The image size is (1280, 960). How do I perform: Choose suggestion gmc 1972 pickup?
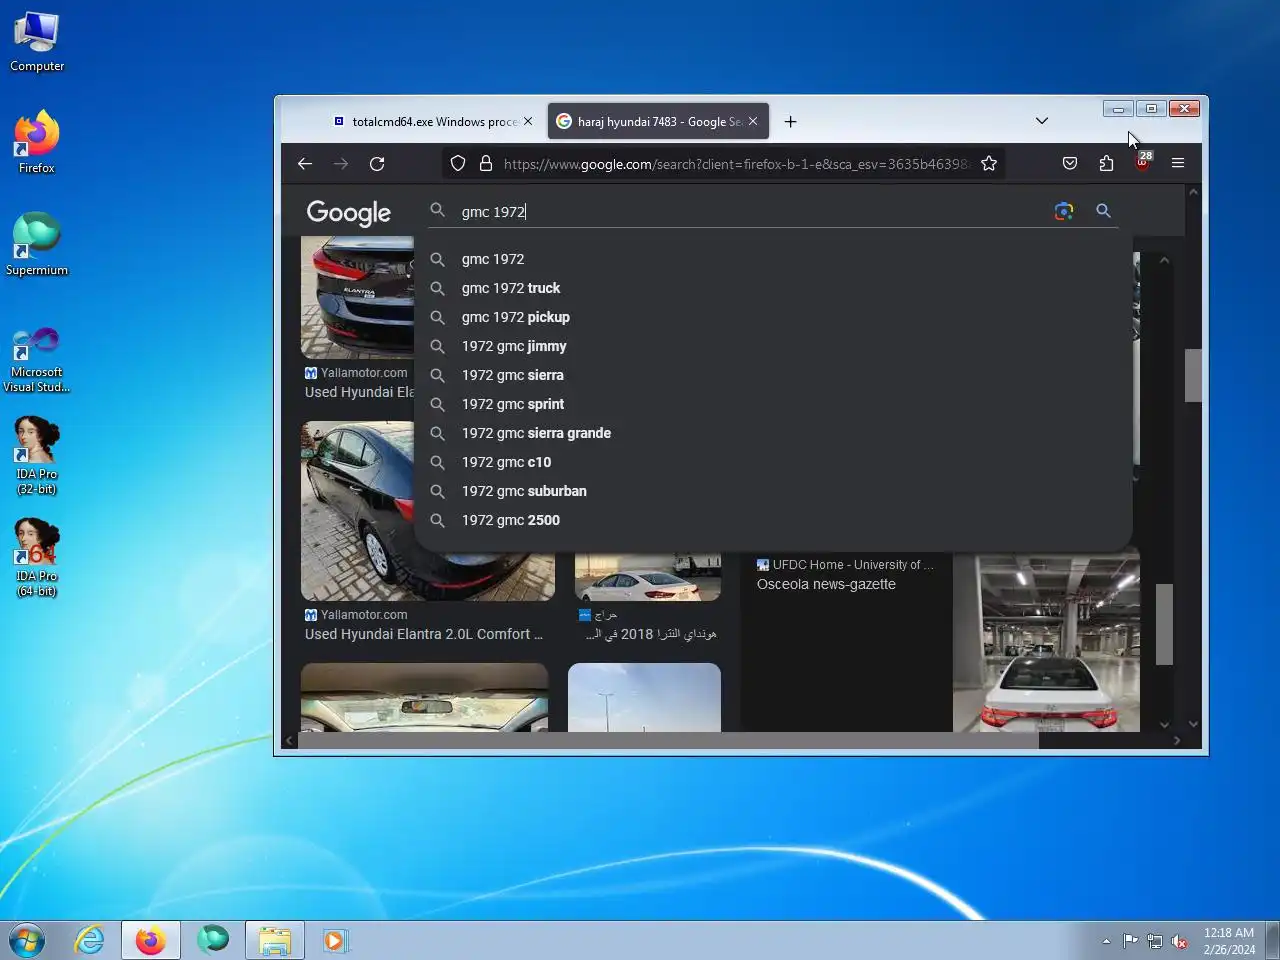point(773,317)
